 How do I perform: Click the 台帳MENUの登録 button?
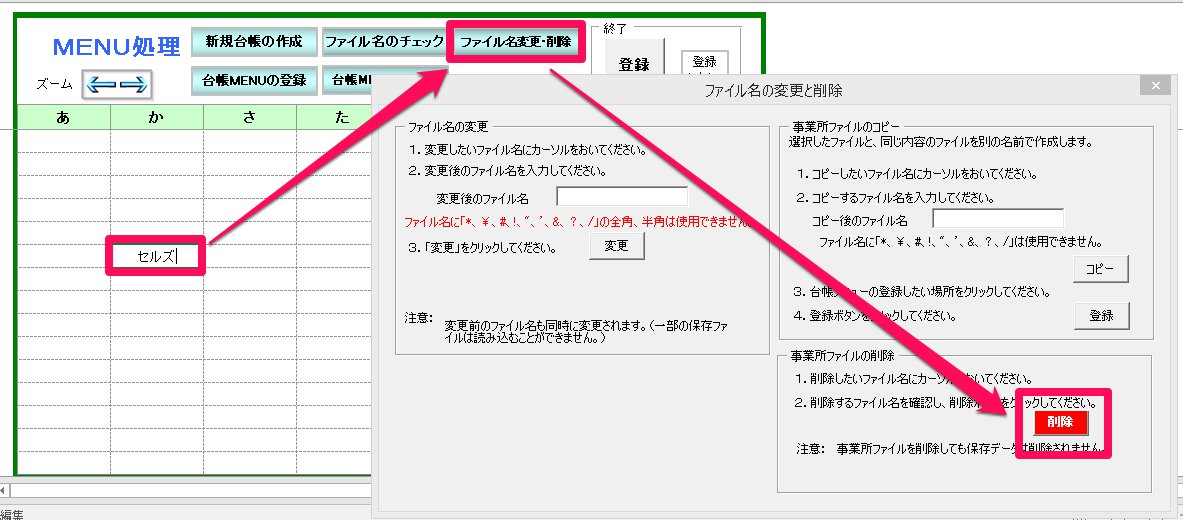coord(254,81)
